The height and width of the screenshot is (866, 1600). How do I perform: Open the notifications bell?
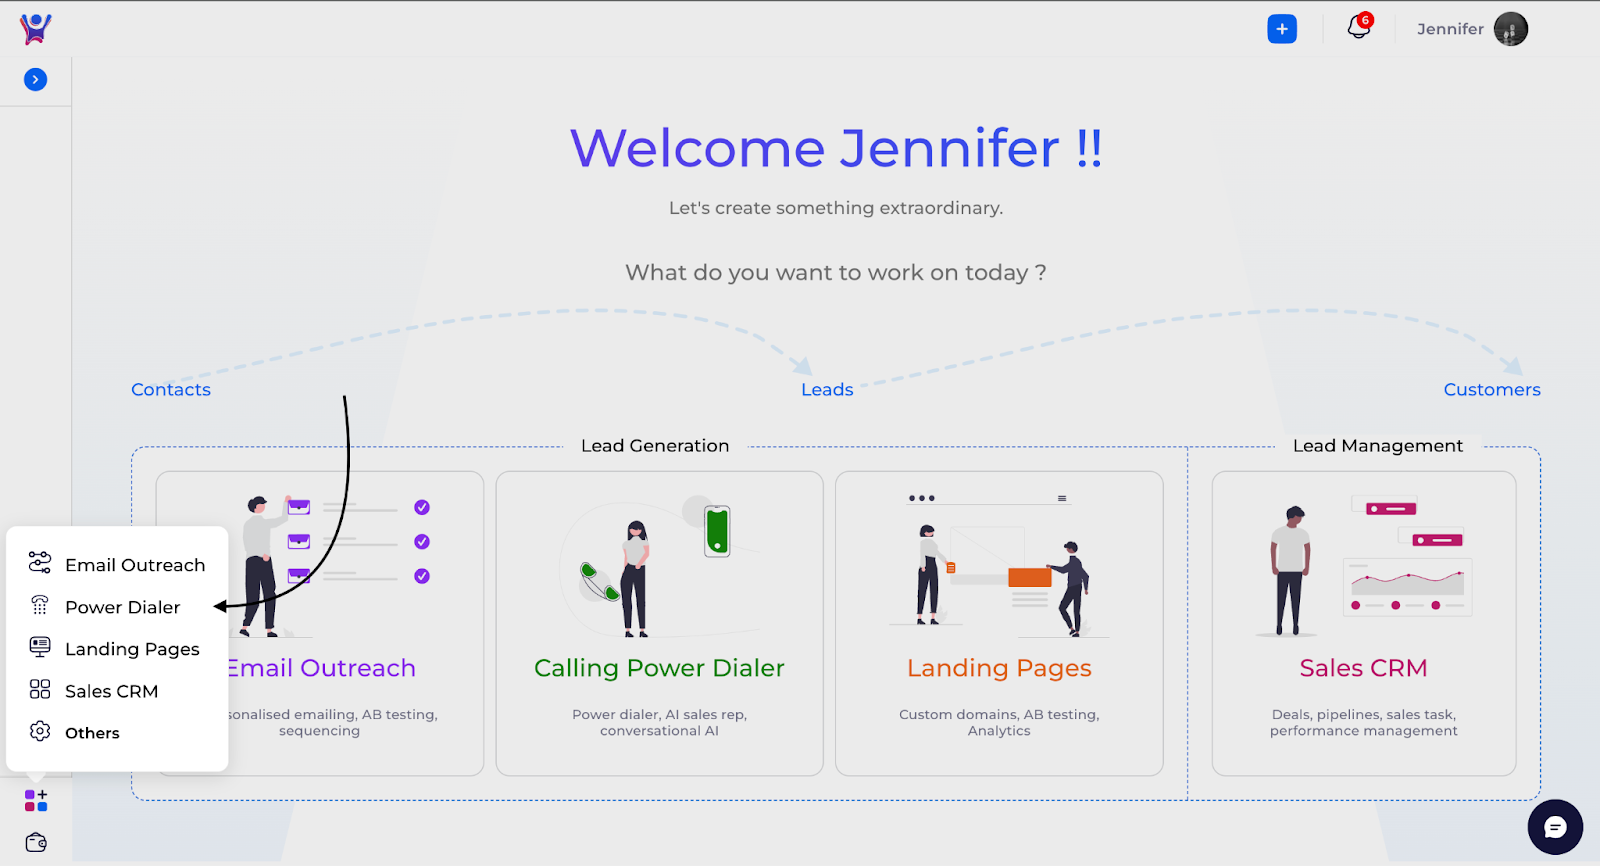(x=1359, y=27)
